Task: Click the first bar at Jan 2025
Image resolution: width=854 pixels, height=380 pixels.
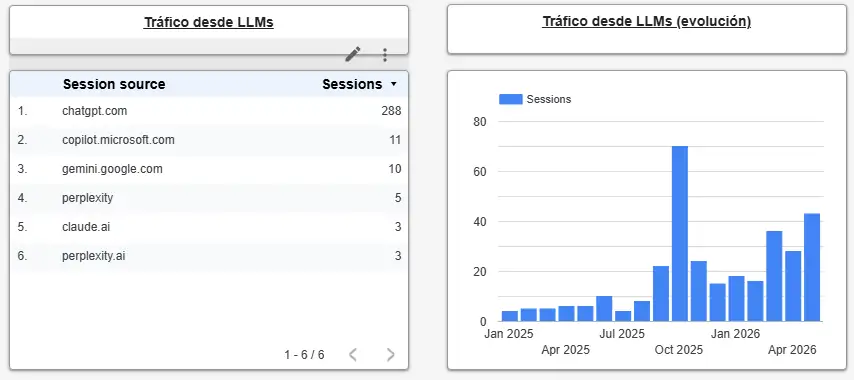Action: (x=510, y=316)
